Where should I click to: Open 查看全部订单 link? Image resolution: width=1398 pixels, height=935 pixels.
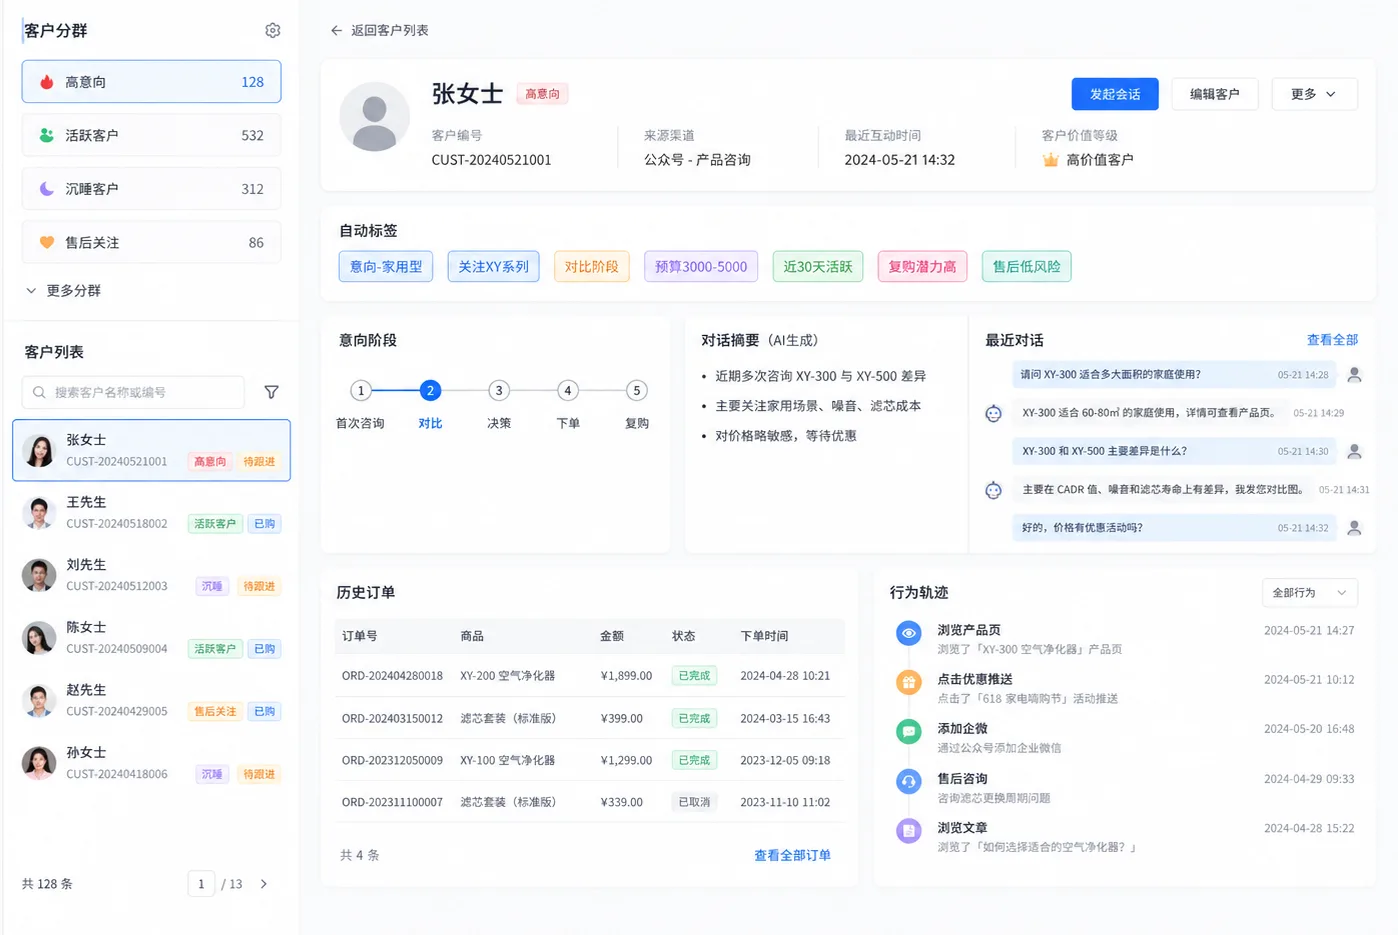click(x=792, y=855)
